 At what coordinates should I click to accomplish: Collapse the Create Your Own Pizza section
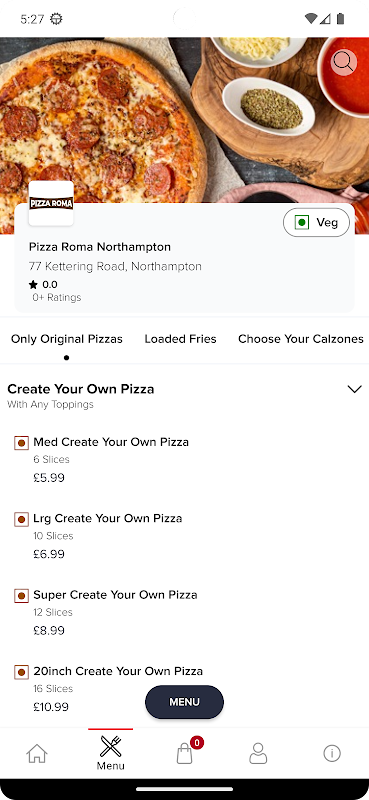click(354, 389)
